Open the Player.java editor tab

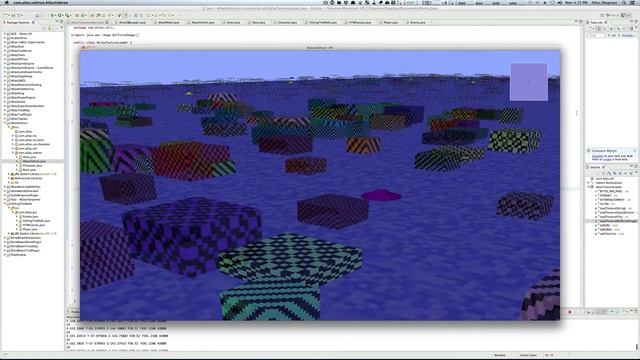pos(391,22)
